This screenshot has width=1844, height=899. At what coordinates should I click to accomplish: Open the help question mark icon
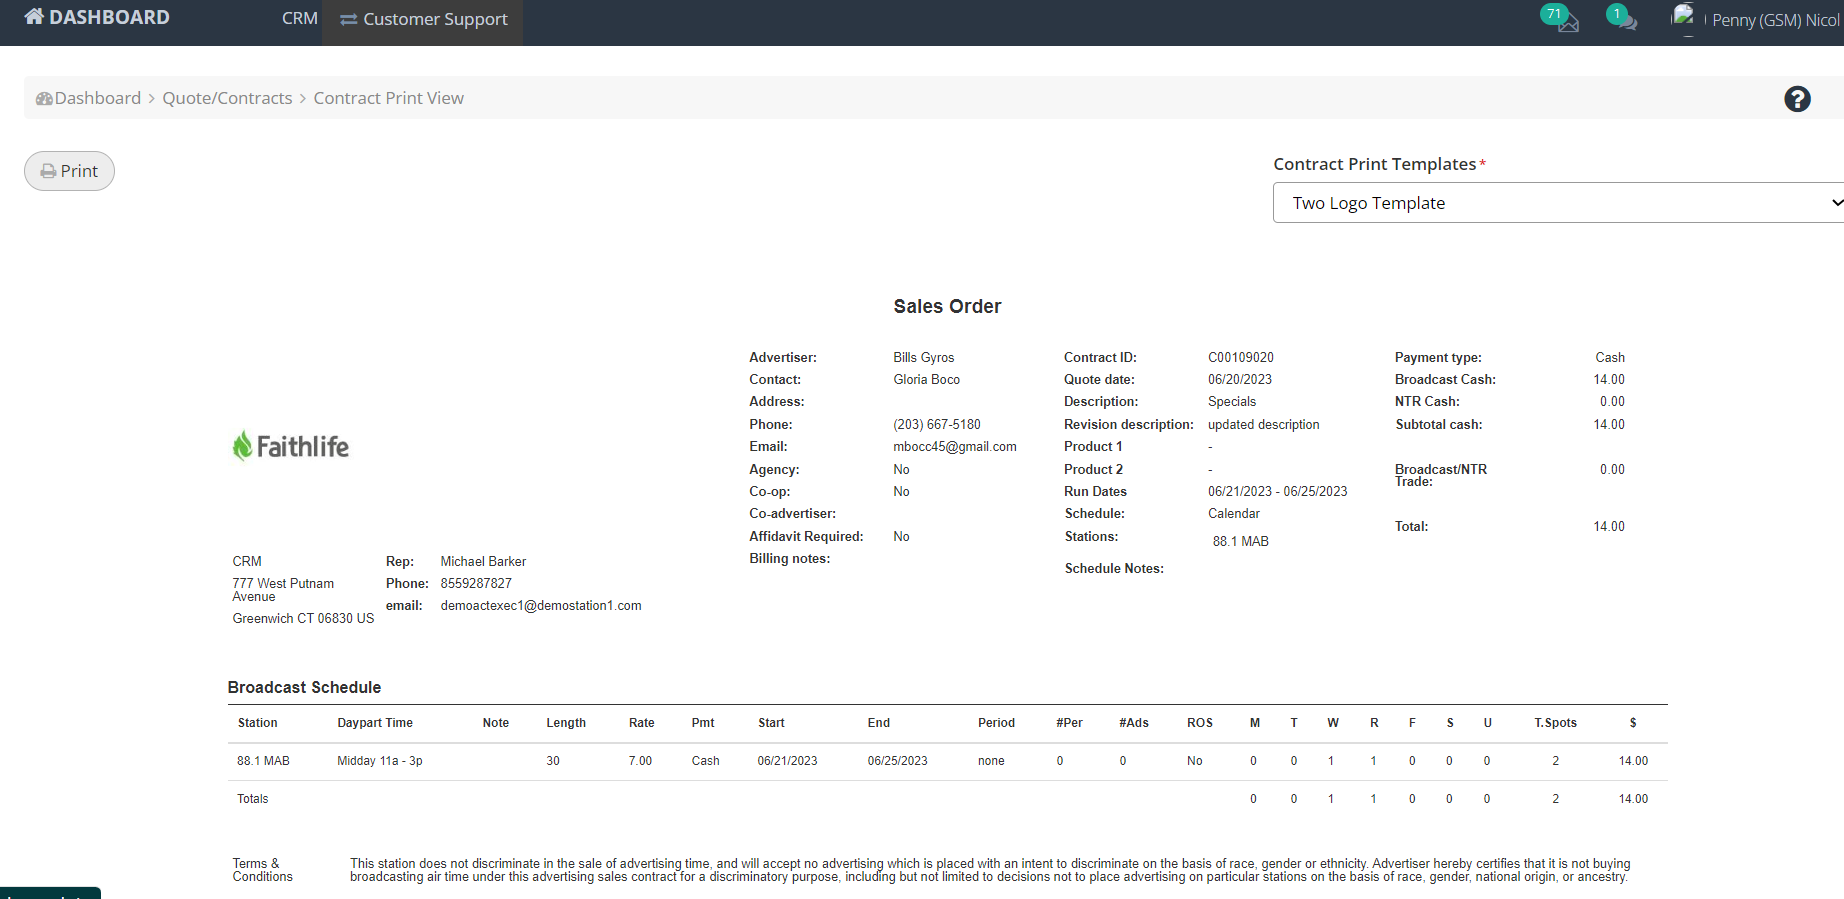1797,99
